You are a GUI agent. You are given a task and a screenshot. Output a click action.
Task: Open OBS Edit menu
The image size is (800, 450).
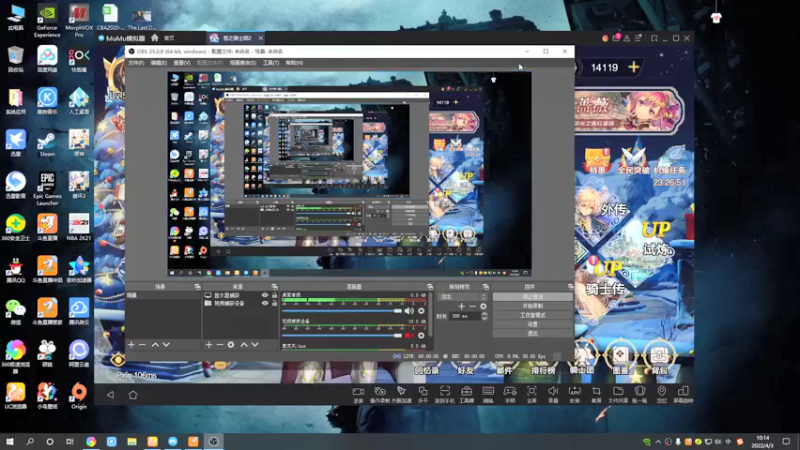pyautogui.click(x=159, y=63)
